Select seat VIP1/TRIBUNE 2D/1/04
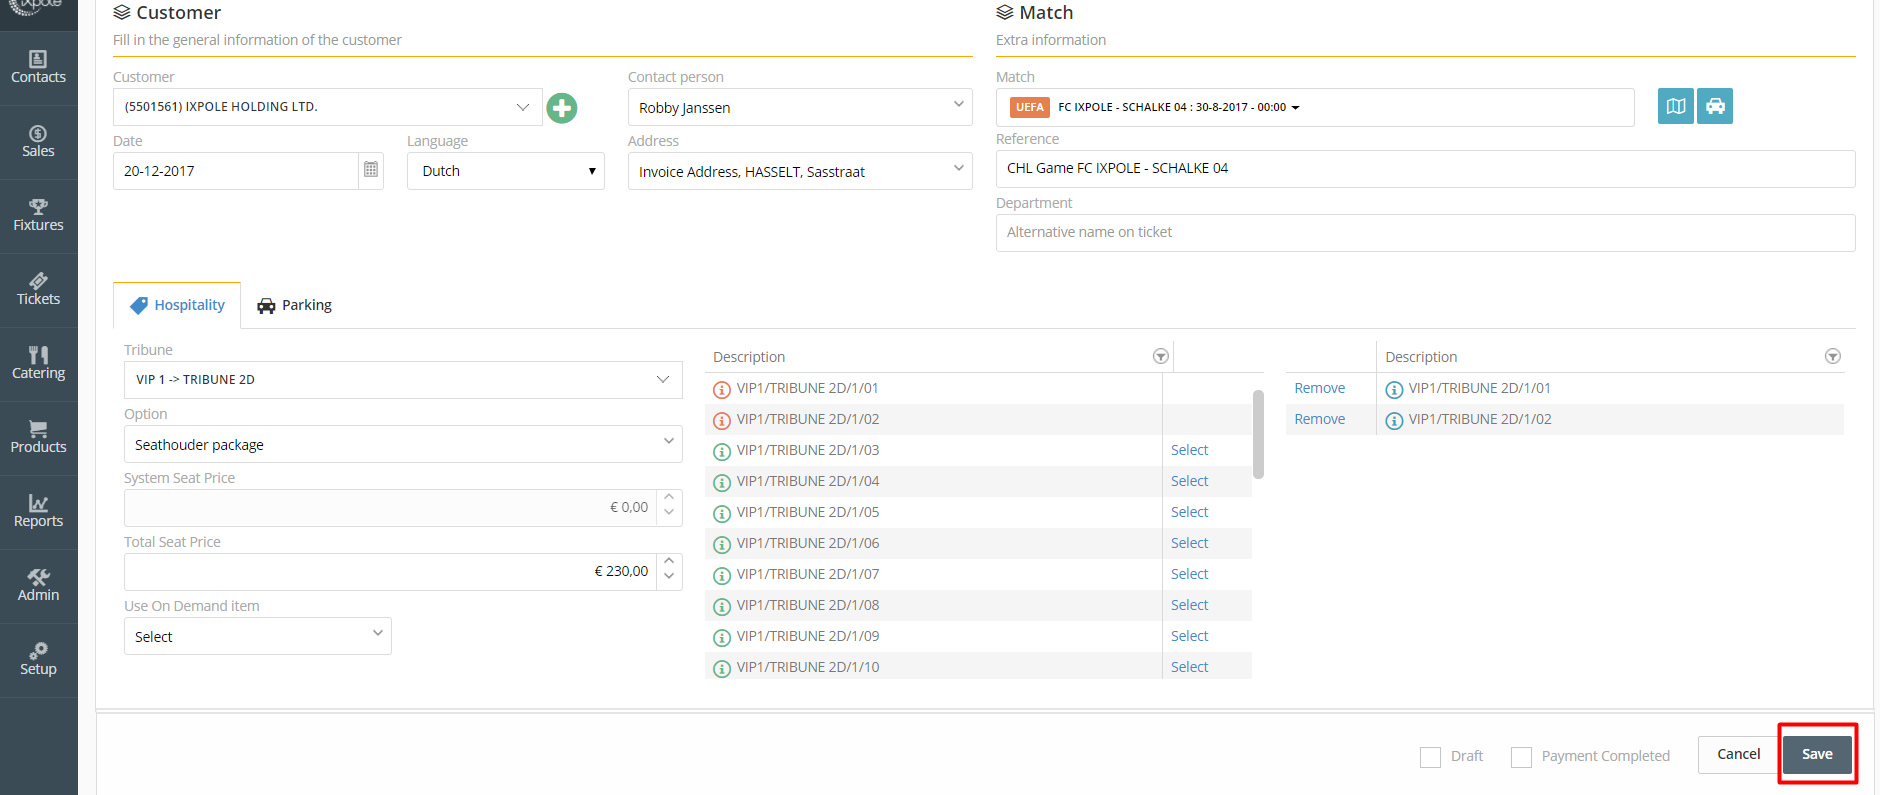Image resolution: width=1880 pixels, height=795 pixels. [1189, 481]
